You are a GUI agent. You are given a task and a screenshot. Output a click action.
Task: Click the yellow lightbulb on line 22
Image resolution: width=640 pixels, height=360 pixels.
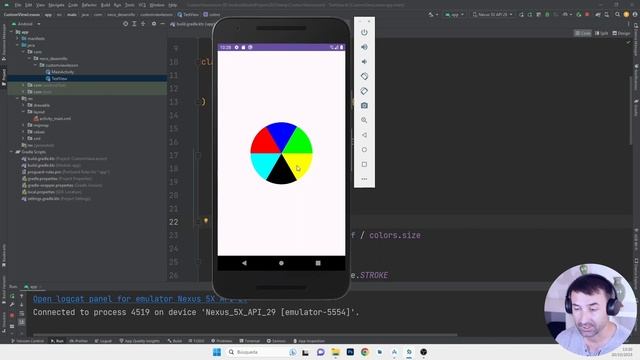pyautogui.click(x=206, y=221)
